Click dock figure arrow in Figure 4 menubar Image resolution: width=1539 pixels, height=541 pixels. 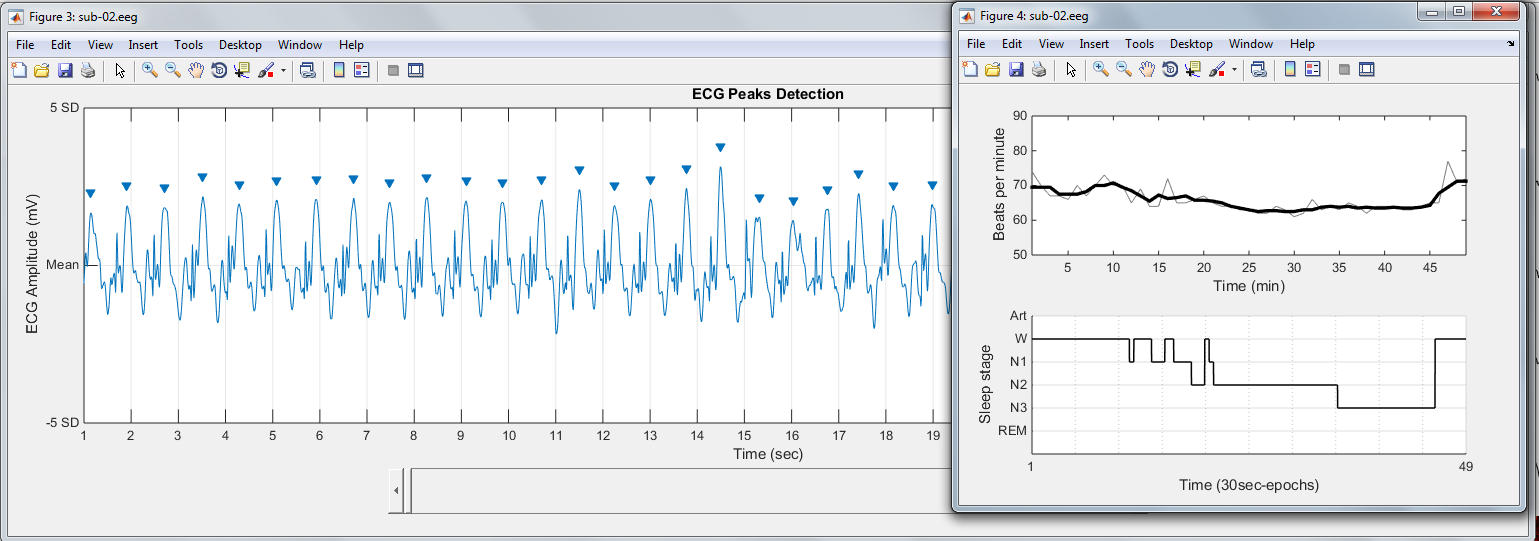tap(1511, 44)
